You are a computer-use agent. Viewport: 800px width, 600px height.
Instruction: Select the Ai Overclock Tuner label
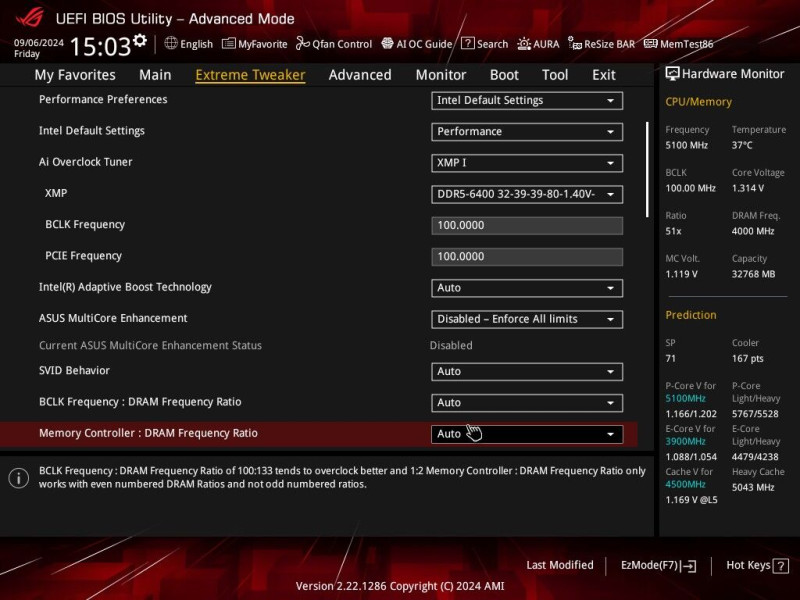tap(86, 162)
